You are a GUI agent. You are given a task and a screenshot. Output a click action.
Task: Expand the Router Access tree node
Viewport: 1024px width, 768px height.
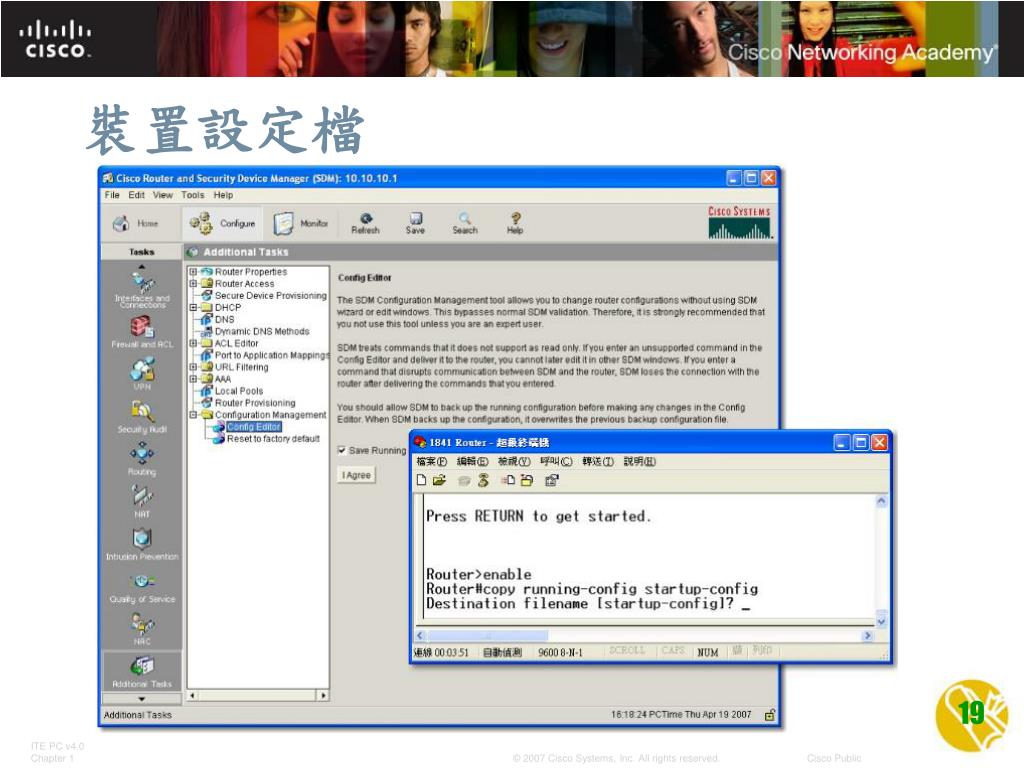click(x=193, y=283)
